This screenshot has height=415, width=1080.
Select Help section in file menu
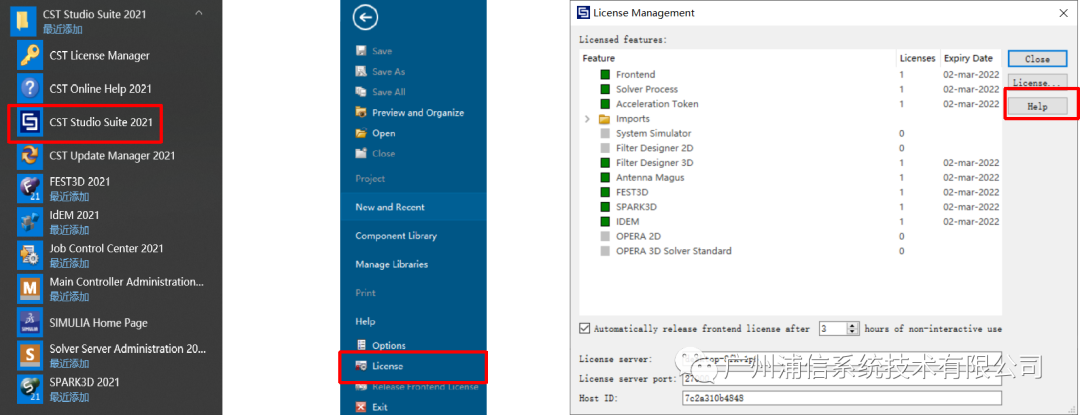click(x=365, y=321)
